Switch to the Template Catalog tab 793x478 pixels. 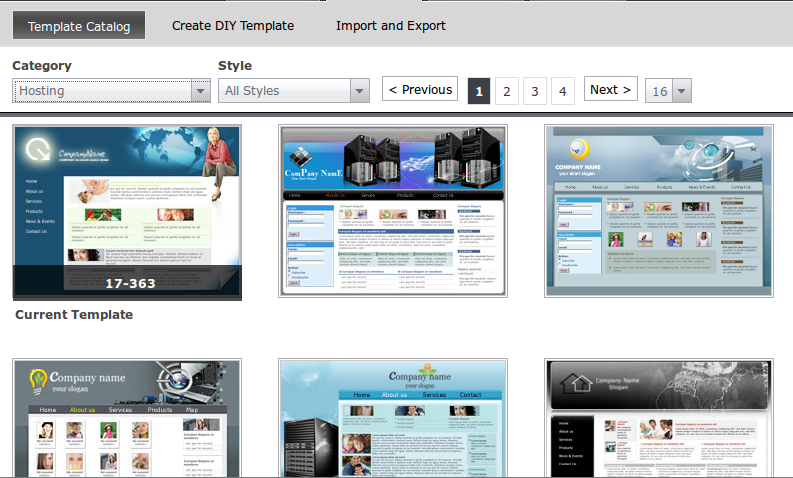[79, 25]
